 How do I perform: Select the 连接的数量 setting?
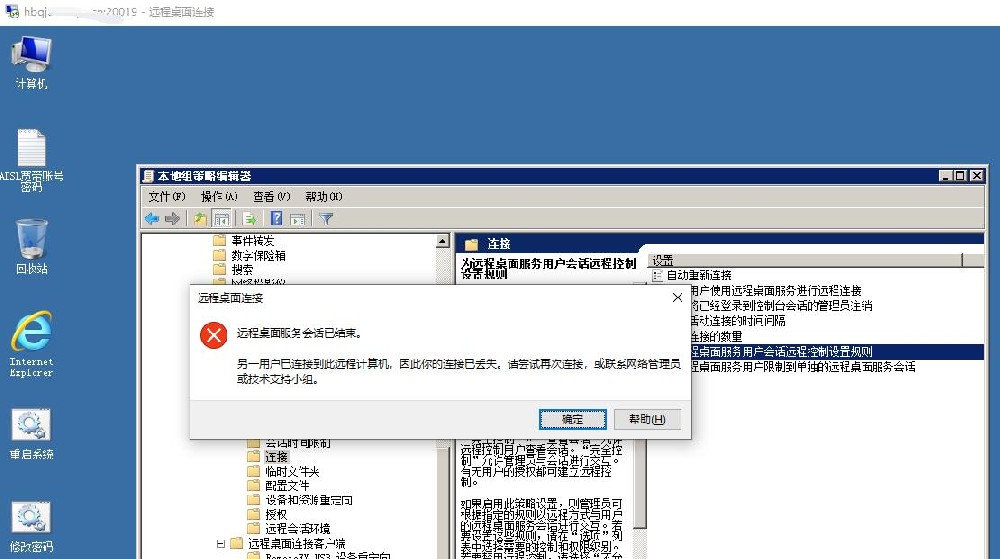point(717,336)
